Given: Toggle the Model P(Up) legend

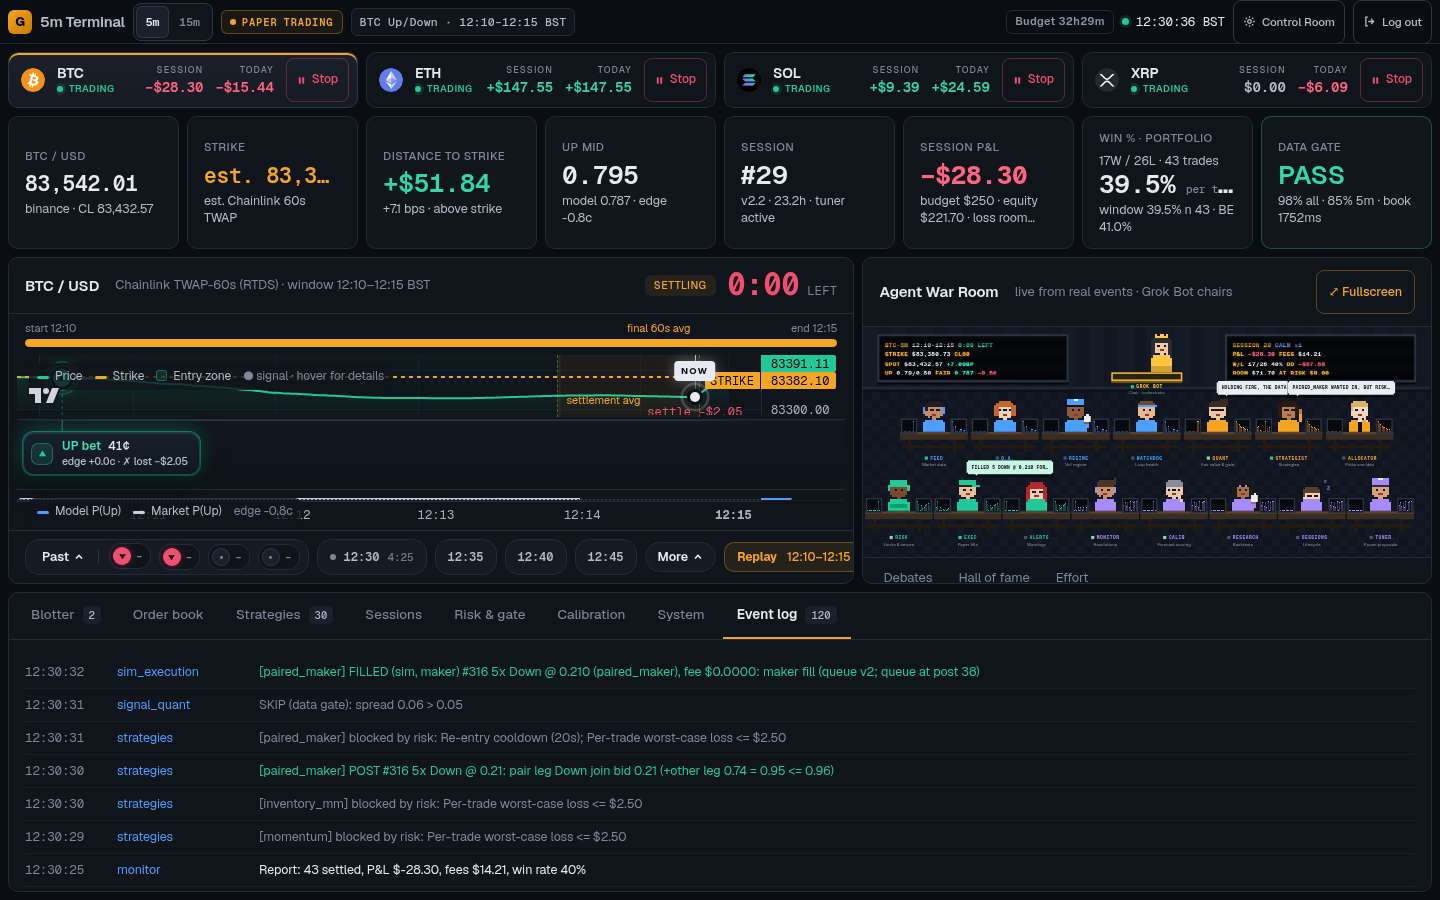Looking at the screenshot, I should coord(79,511).
